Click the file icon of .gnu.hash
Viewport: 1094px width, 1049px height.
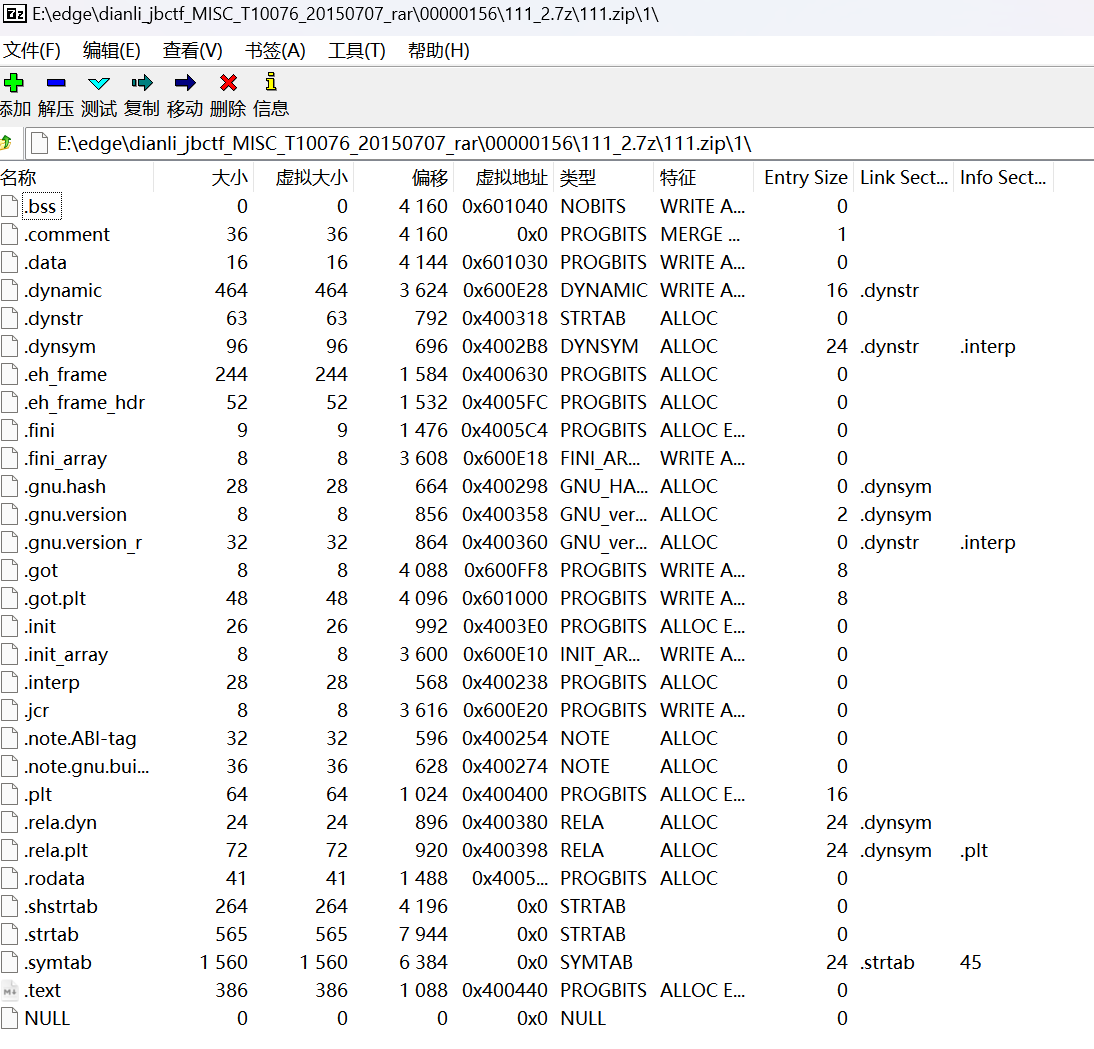[x=10, y=486]
